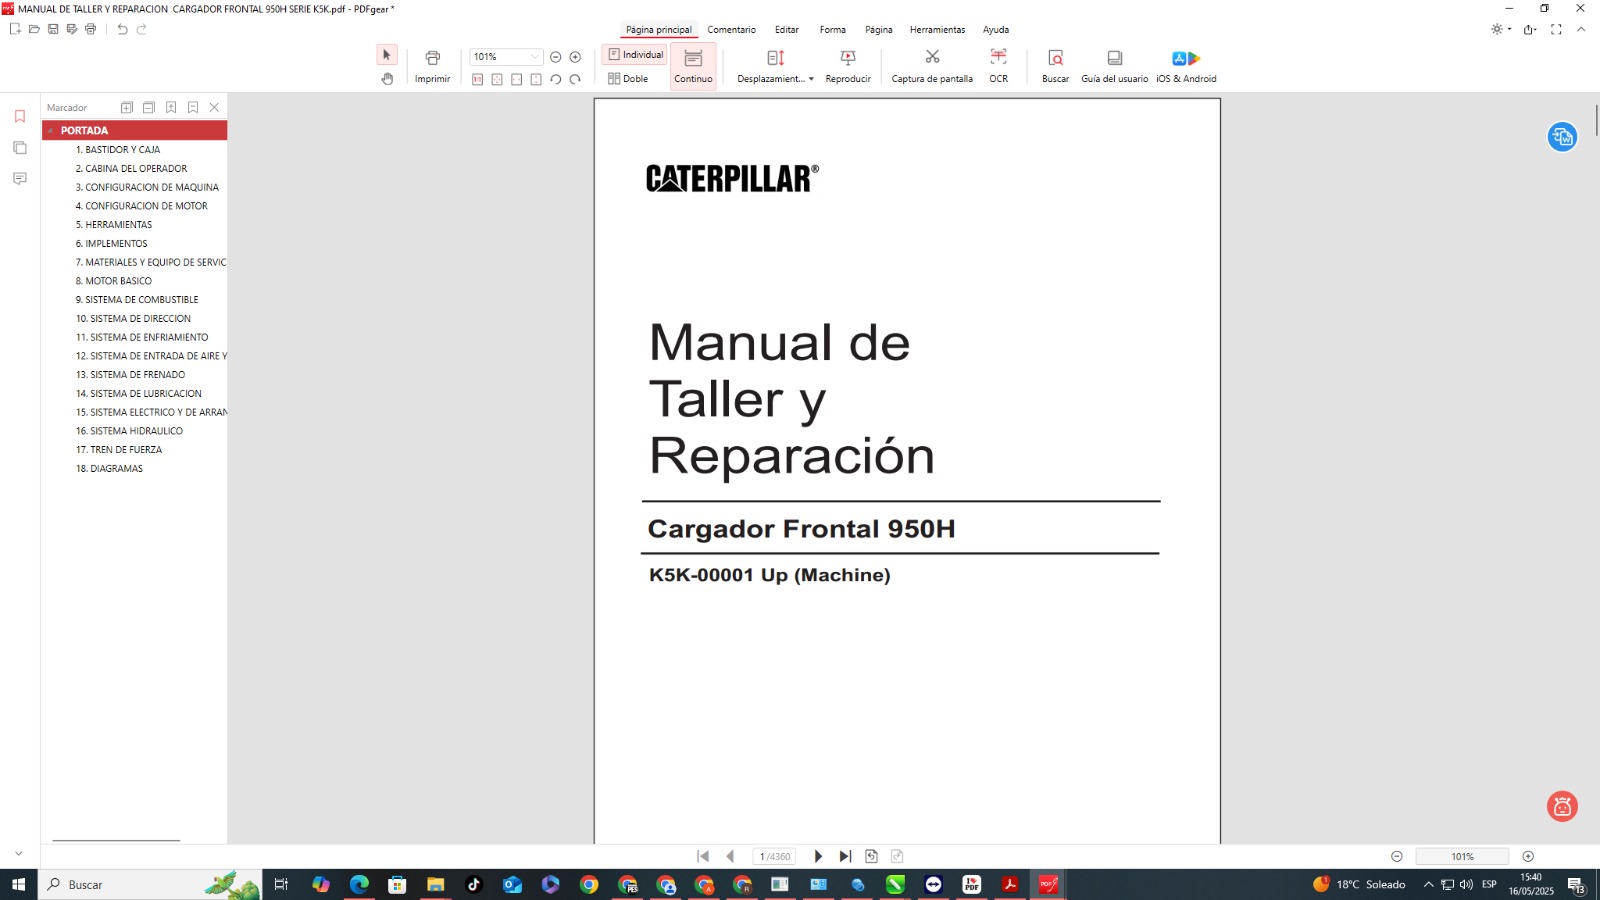This screenshot has width=1600, height=900.
Task: Open the Forma tab
Action: [833, 30]
